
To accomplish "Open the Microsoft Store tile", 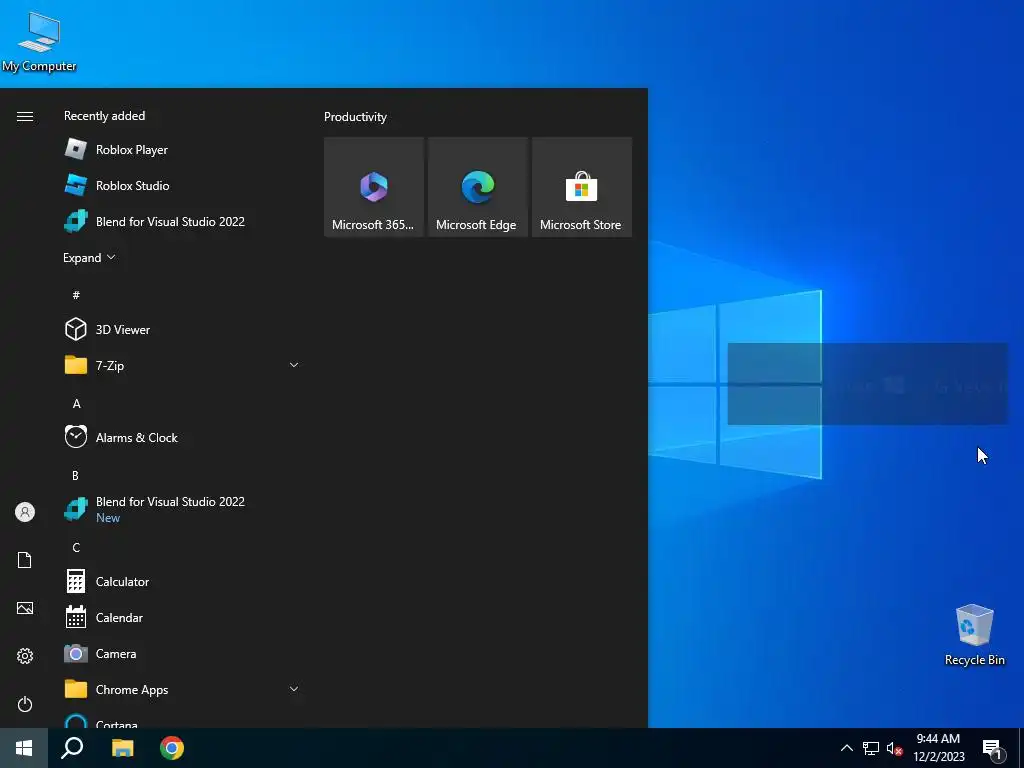I will pos(581,187).
